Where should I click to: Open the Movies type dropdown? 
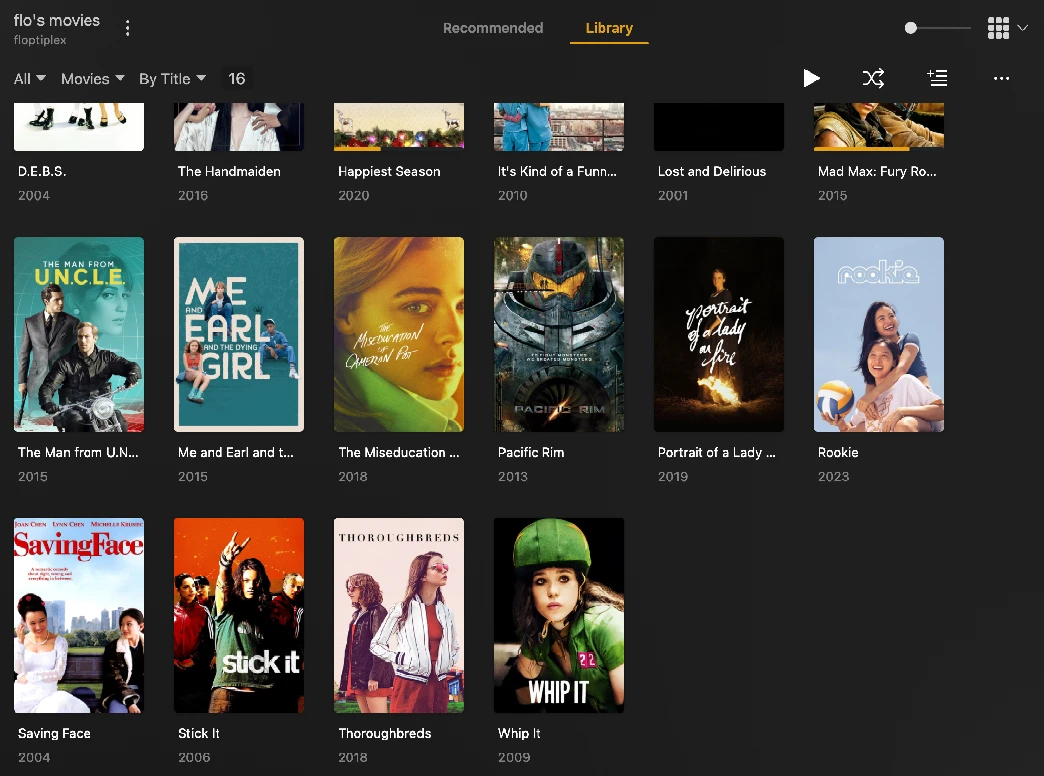[x=92, y=78]
